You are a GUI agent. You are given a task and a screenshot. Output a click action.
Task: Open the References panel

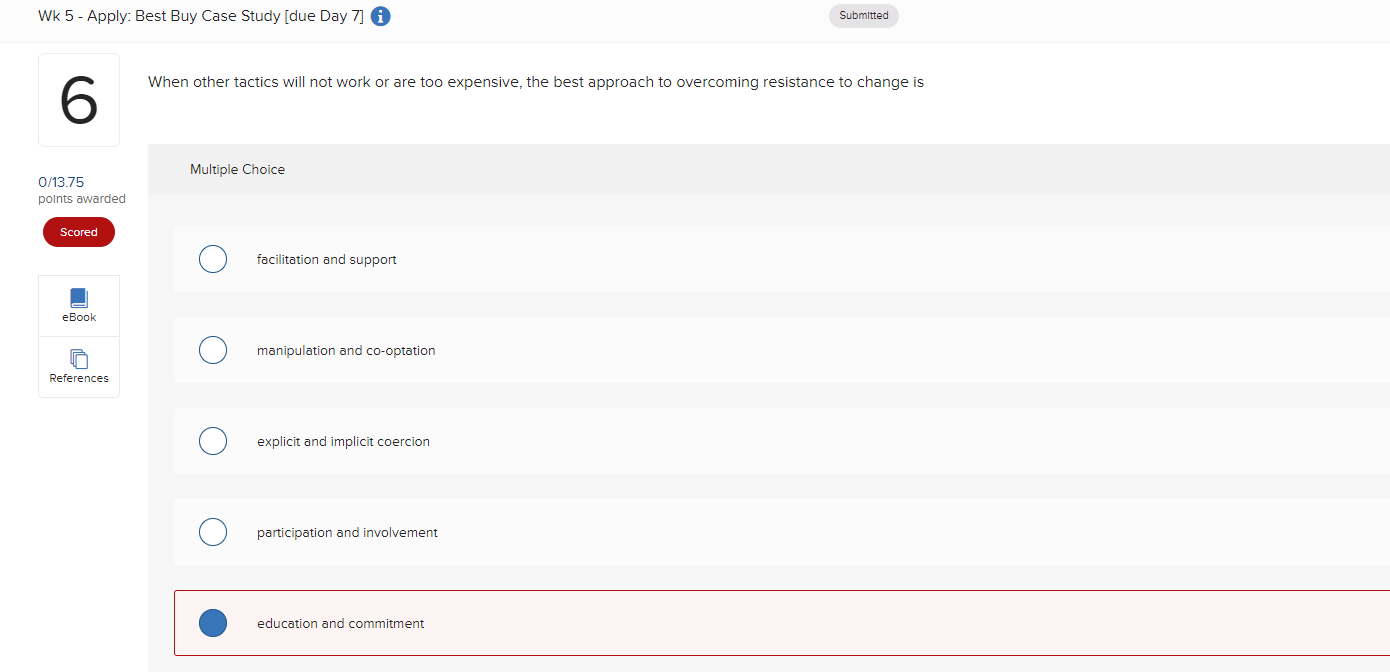click(78, 366)
